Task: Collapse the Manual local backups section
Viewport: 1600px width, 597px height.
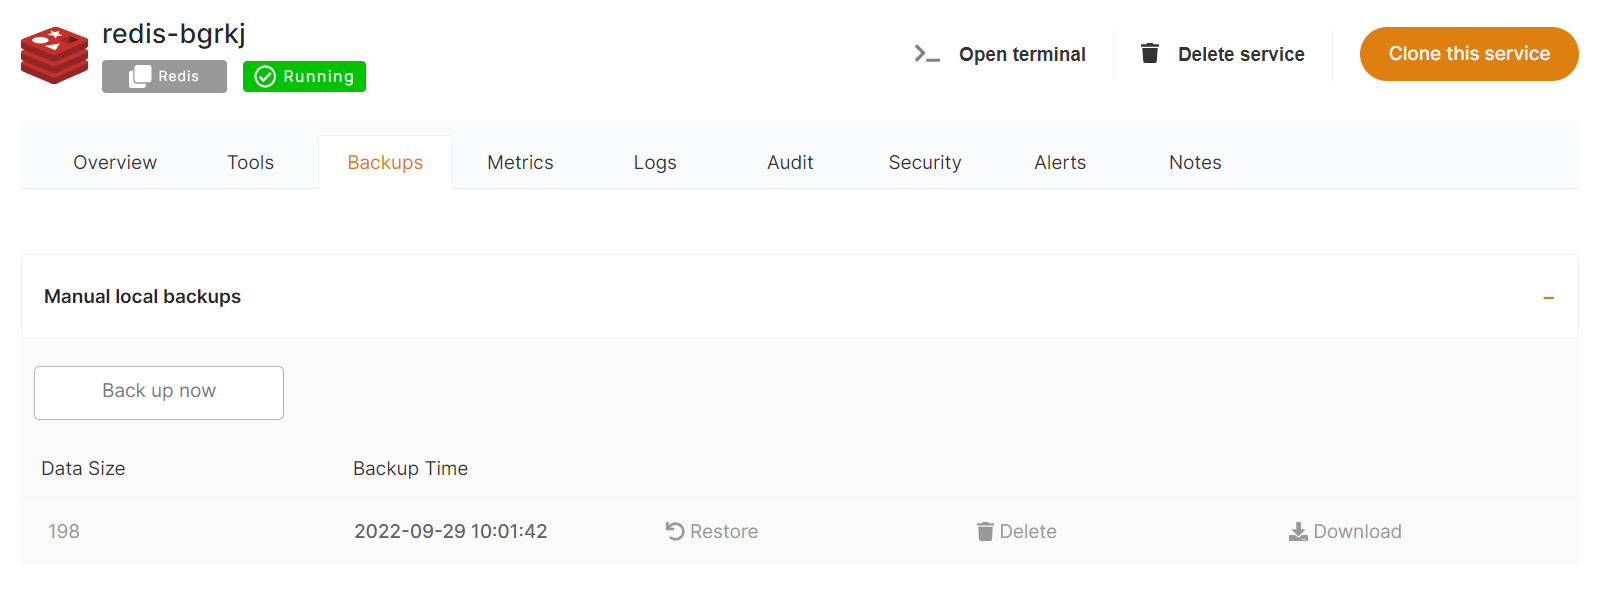Action: tap(1548, 298)
